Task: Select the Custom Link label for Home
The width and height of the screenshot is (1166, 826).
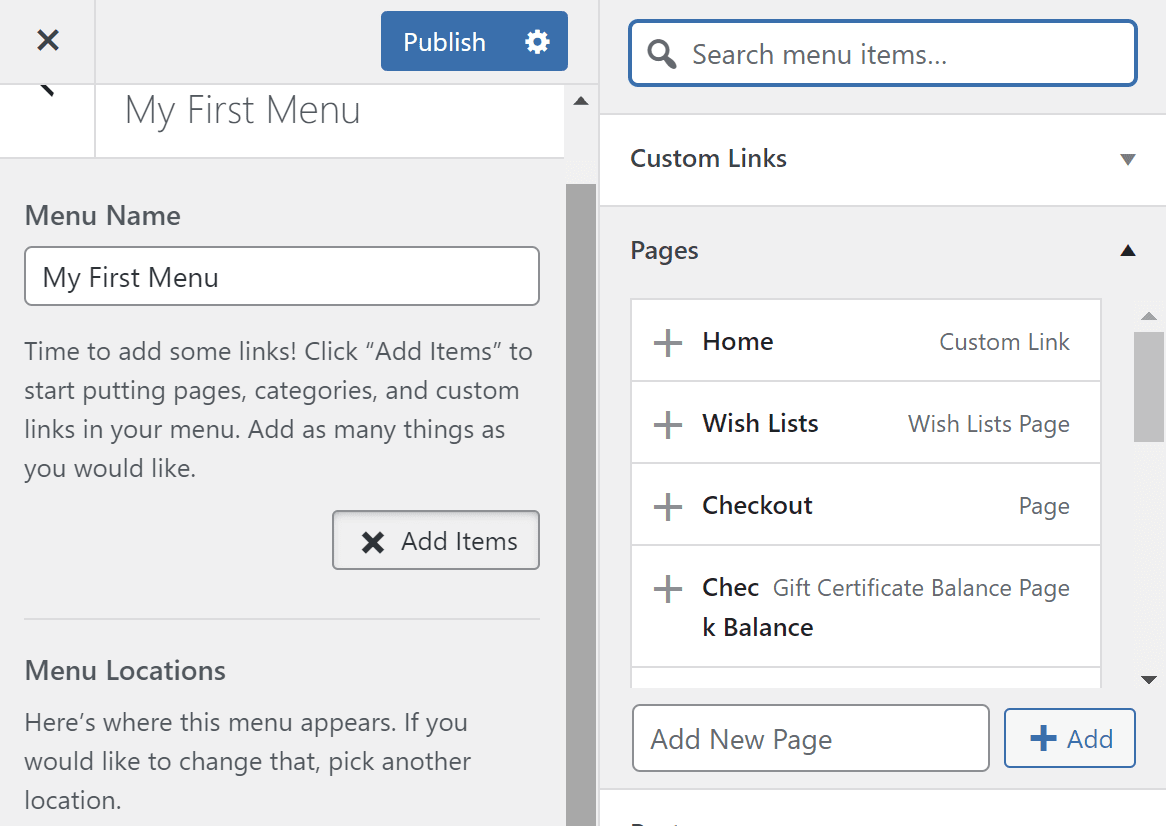Action: [x=1004, y=341]
